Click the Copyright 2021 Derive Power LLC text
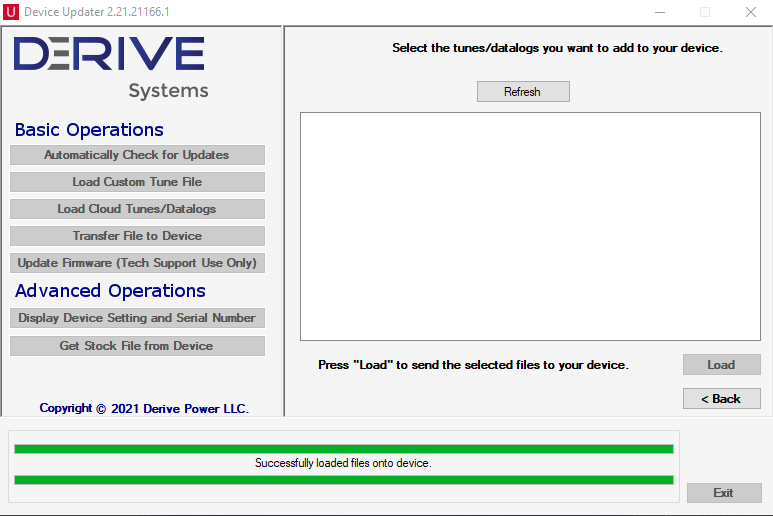This screenshot has height=516, width=773. pos(144,409)
